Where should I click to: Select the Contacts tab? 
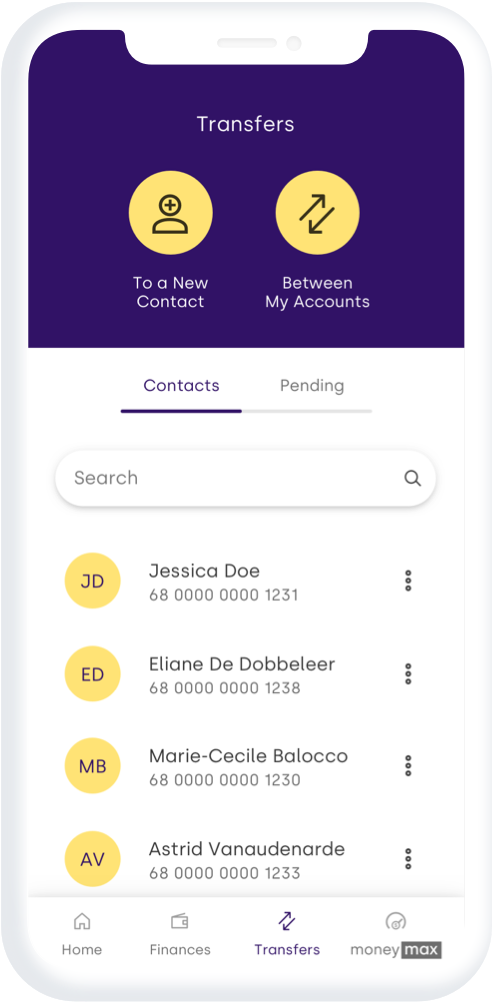181,385
